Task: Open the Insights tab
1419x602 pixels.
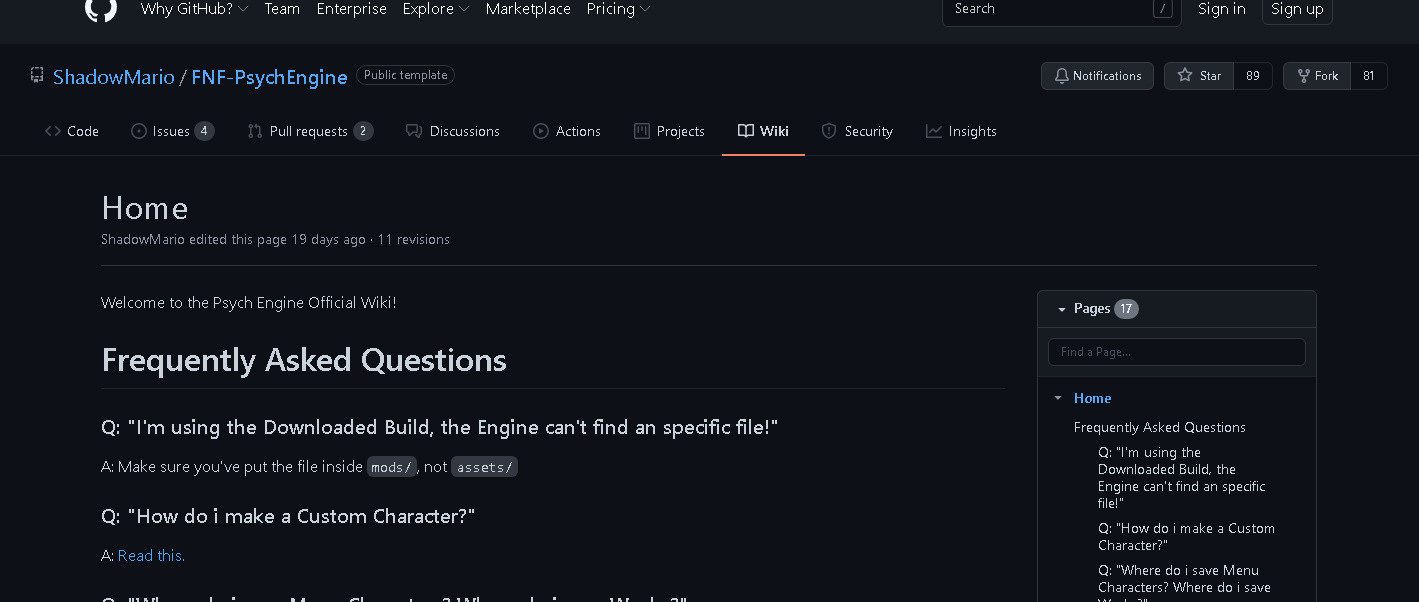Action: 961,131
